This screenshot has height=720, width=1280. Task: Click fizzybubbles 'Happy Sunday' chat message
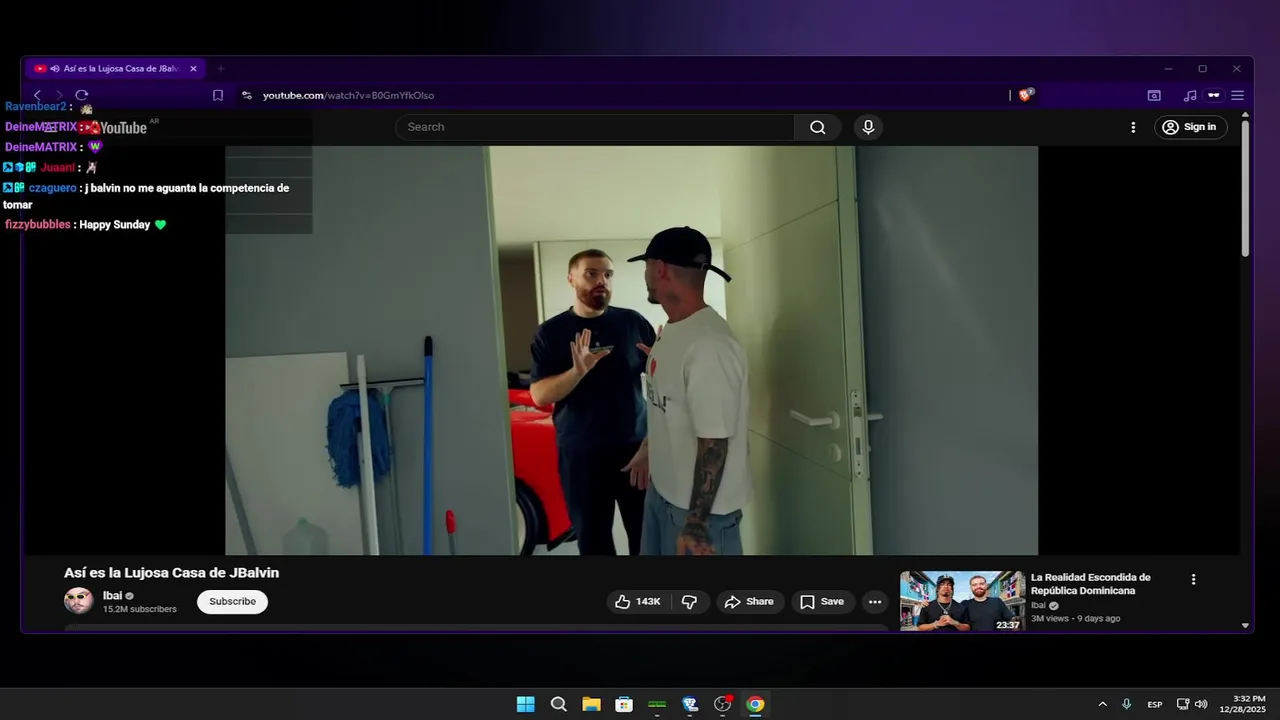click(x=85, y=225)
